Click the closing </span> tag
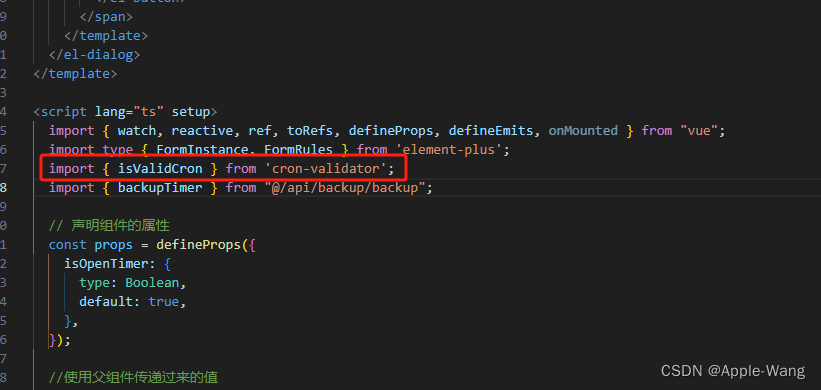This screenshot has width=821, height=390. (x=106, y=16)
